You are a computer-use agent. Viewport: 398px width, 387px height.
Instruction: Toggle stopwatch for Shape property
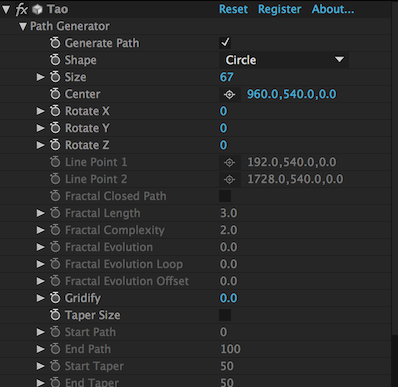[x=55, y=60]
